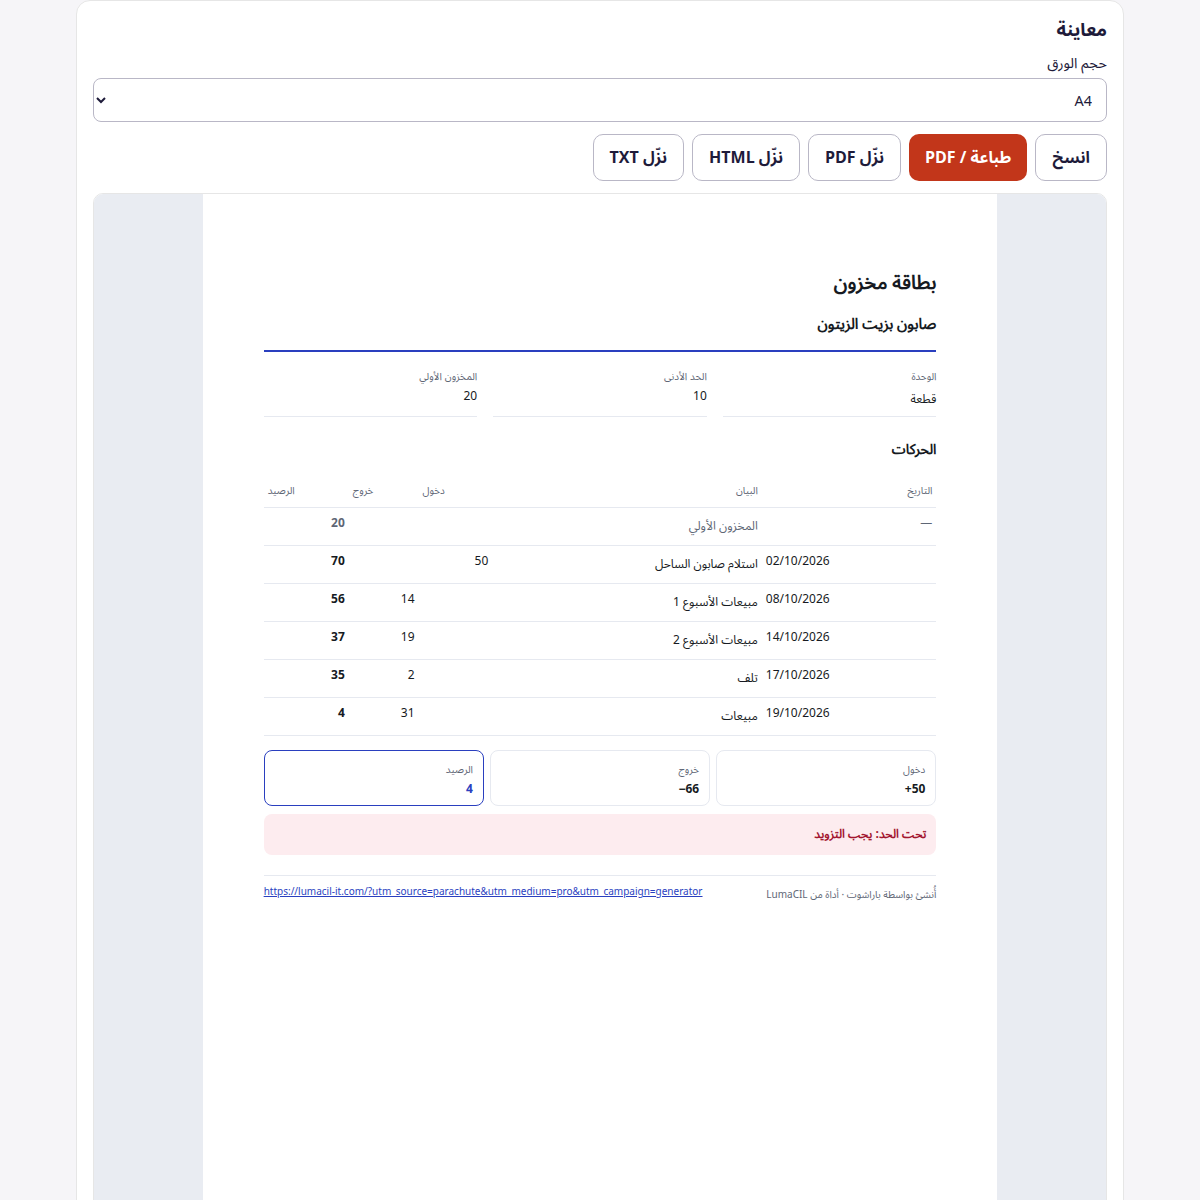Click the انسخ copy button
Viewport: 1200px width, 1200px height.
pyautogui.click(x=1070, y=157)
